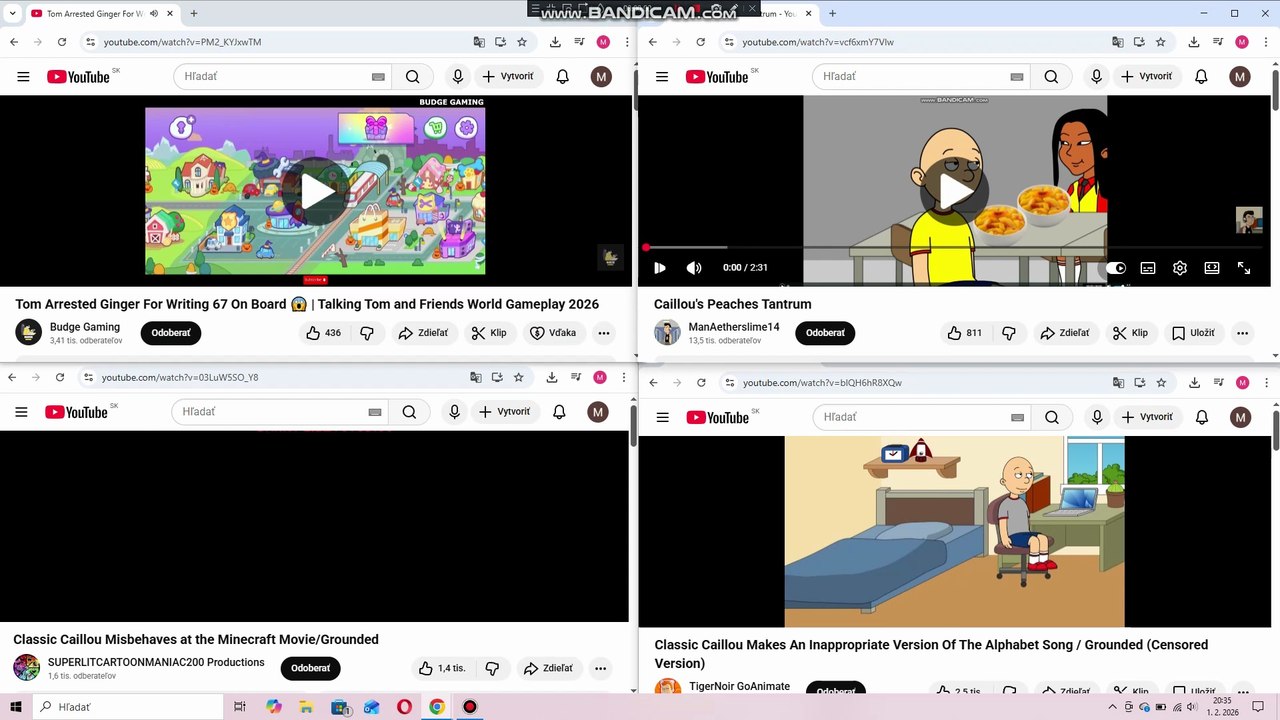Open File Explorer from the taskbar
Viewport: 1280px width, 720px height.
point(306,707)
